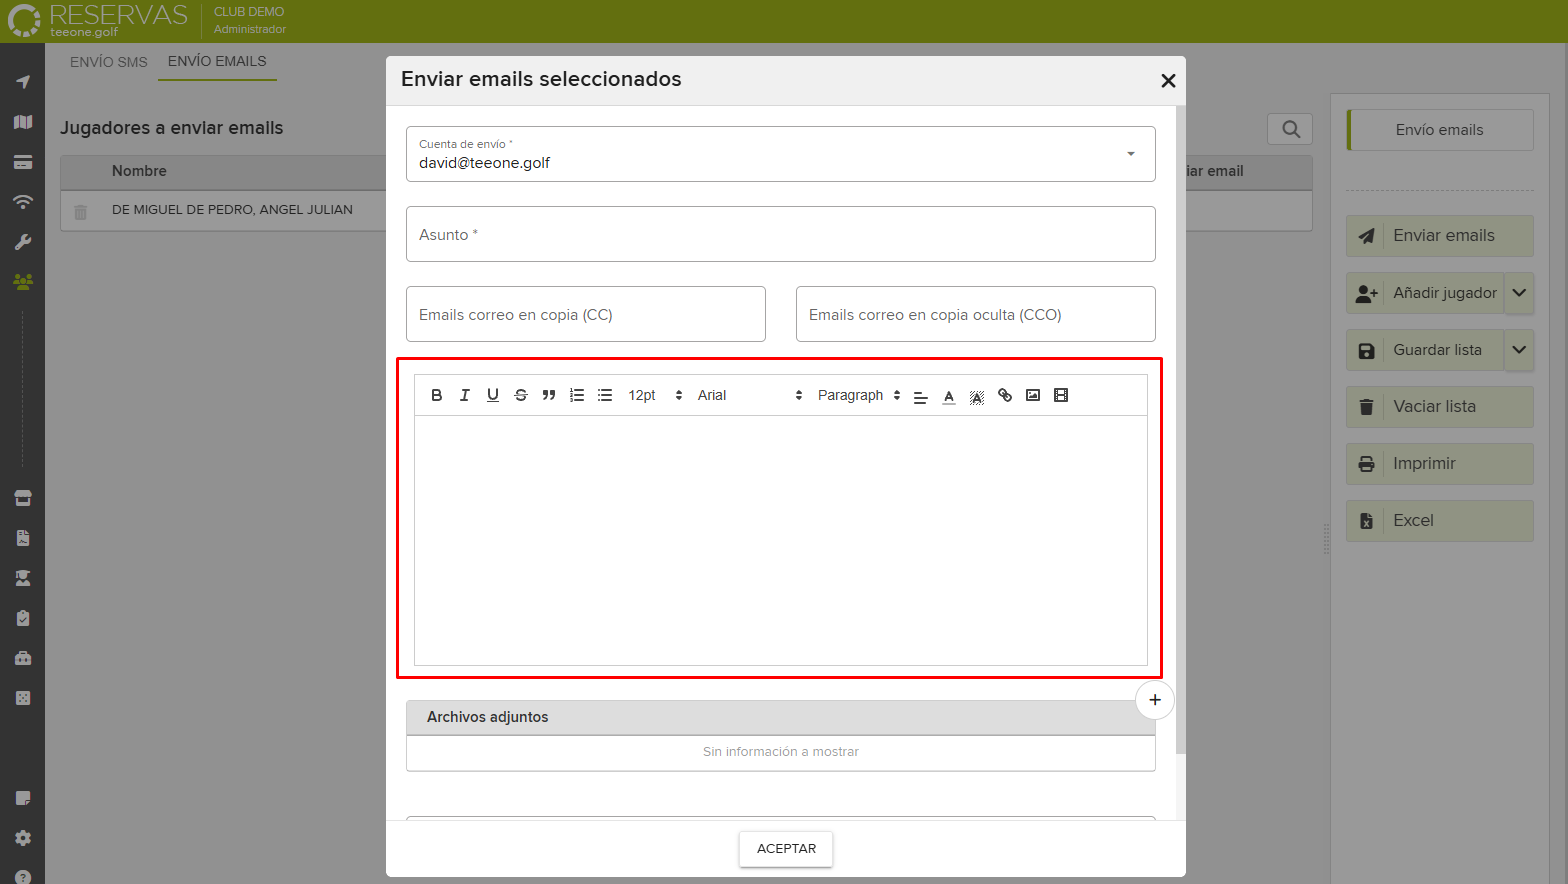Open the Envío emails panel button

(x=1440, y=130)
